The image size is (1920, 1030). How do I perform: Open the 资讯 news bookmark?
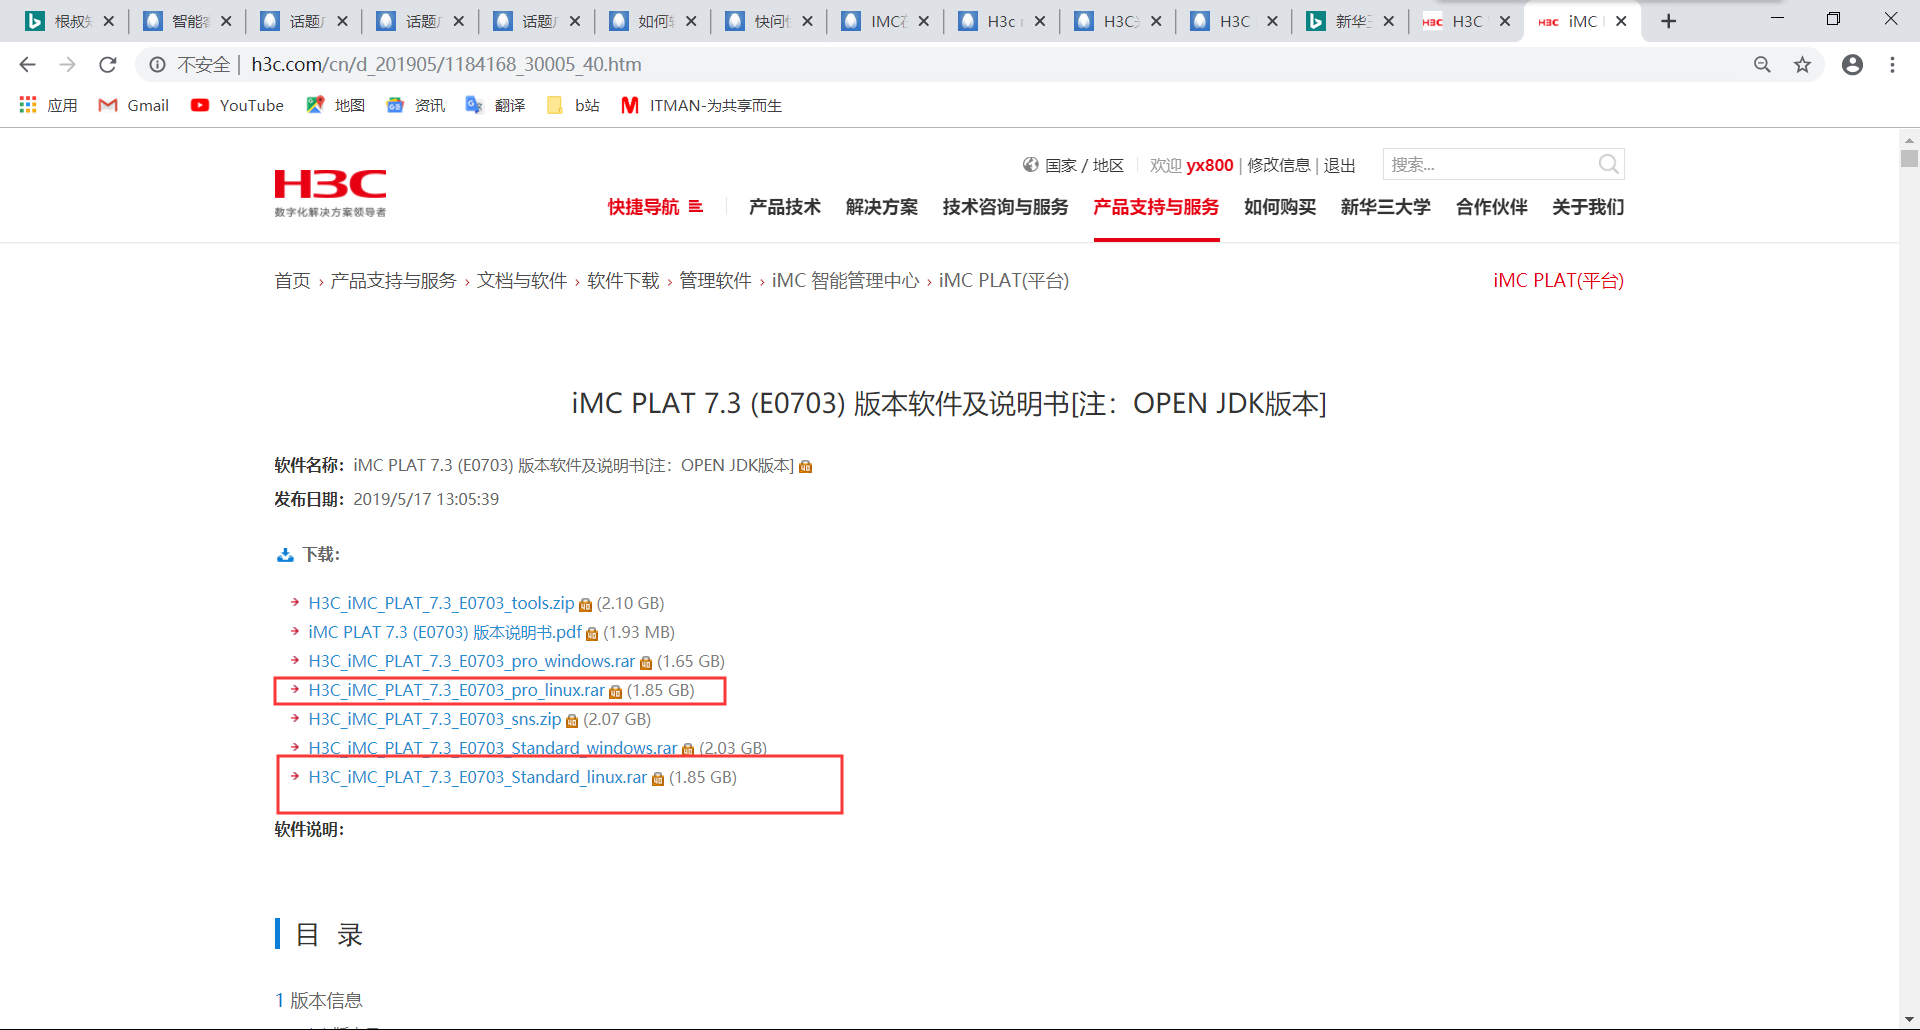point(415,105)
